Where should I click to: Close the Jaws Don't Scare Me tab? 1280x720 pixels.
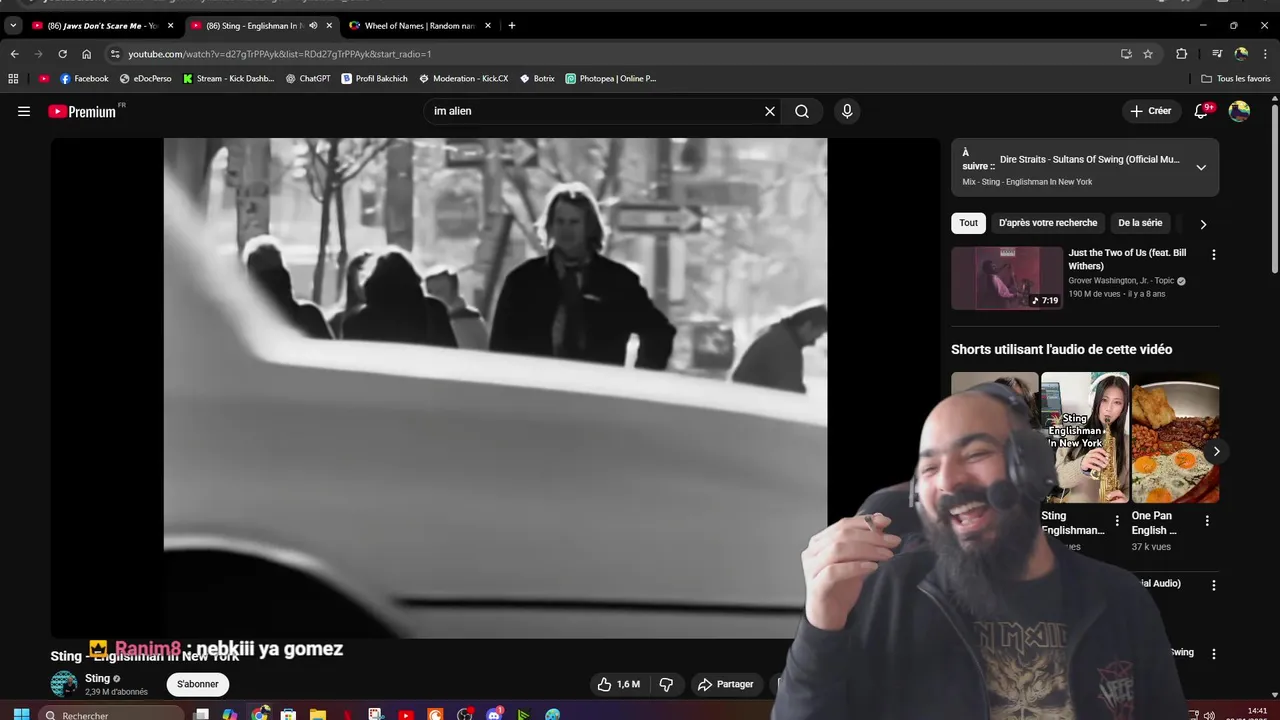[x=170, y=25]
